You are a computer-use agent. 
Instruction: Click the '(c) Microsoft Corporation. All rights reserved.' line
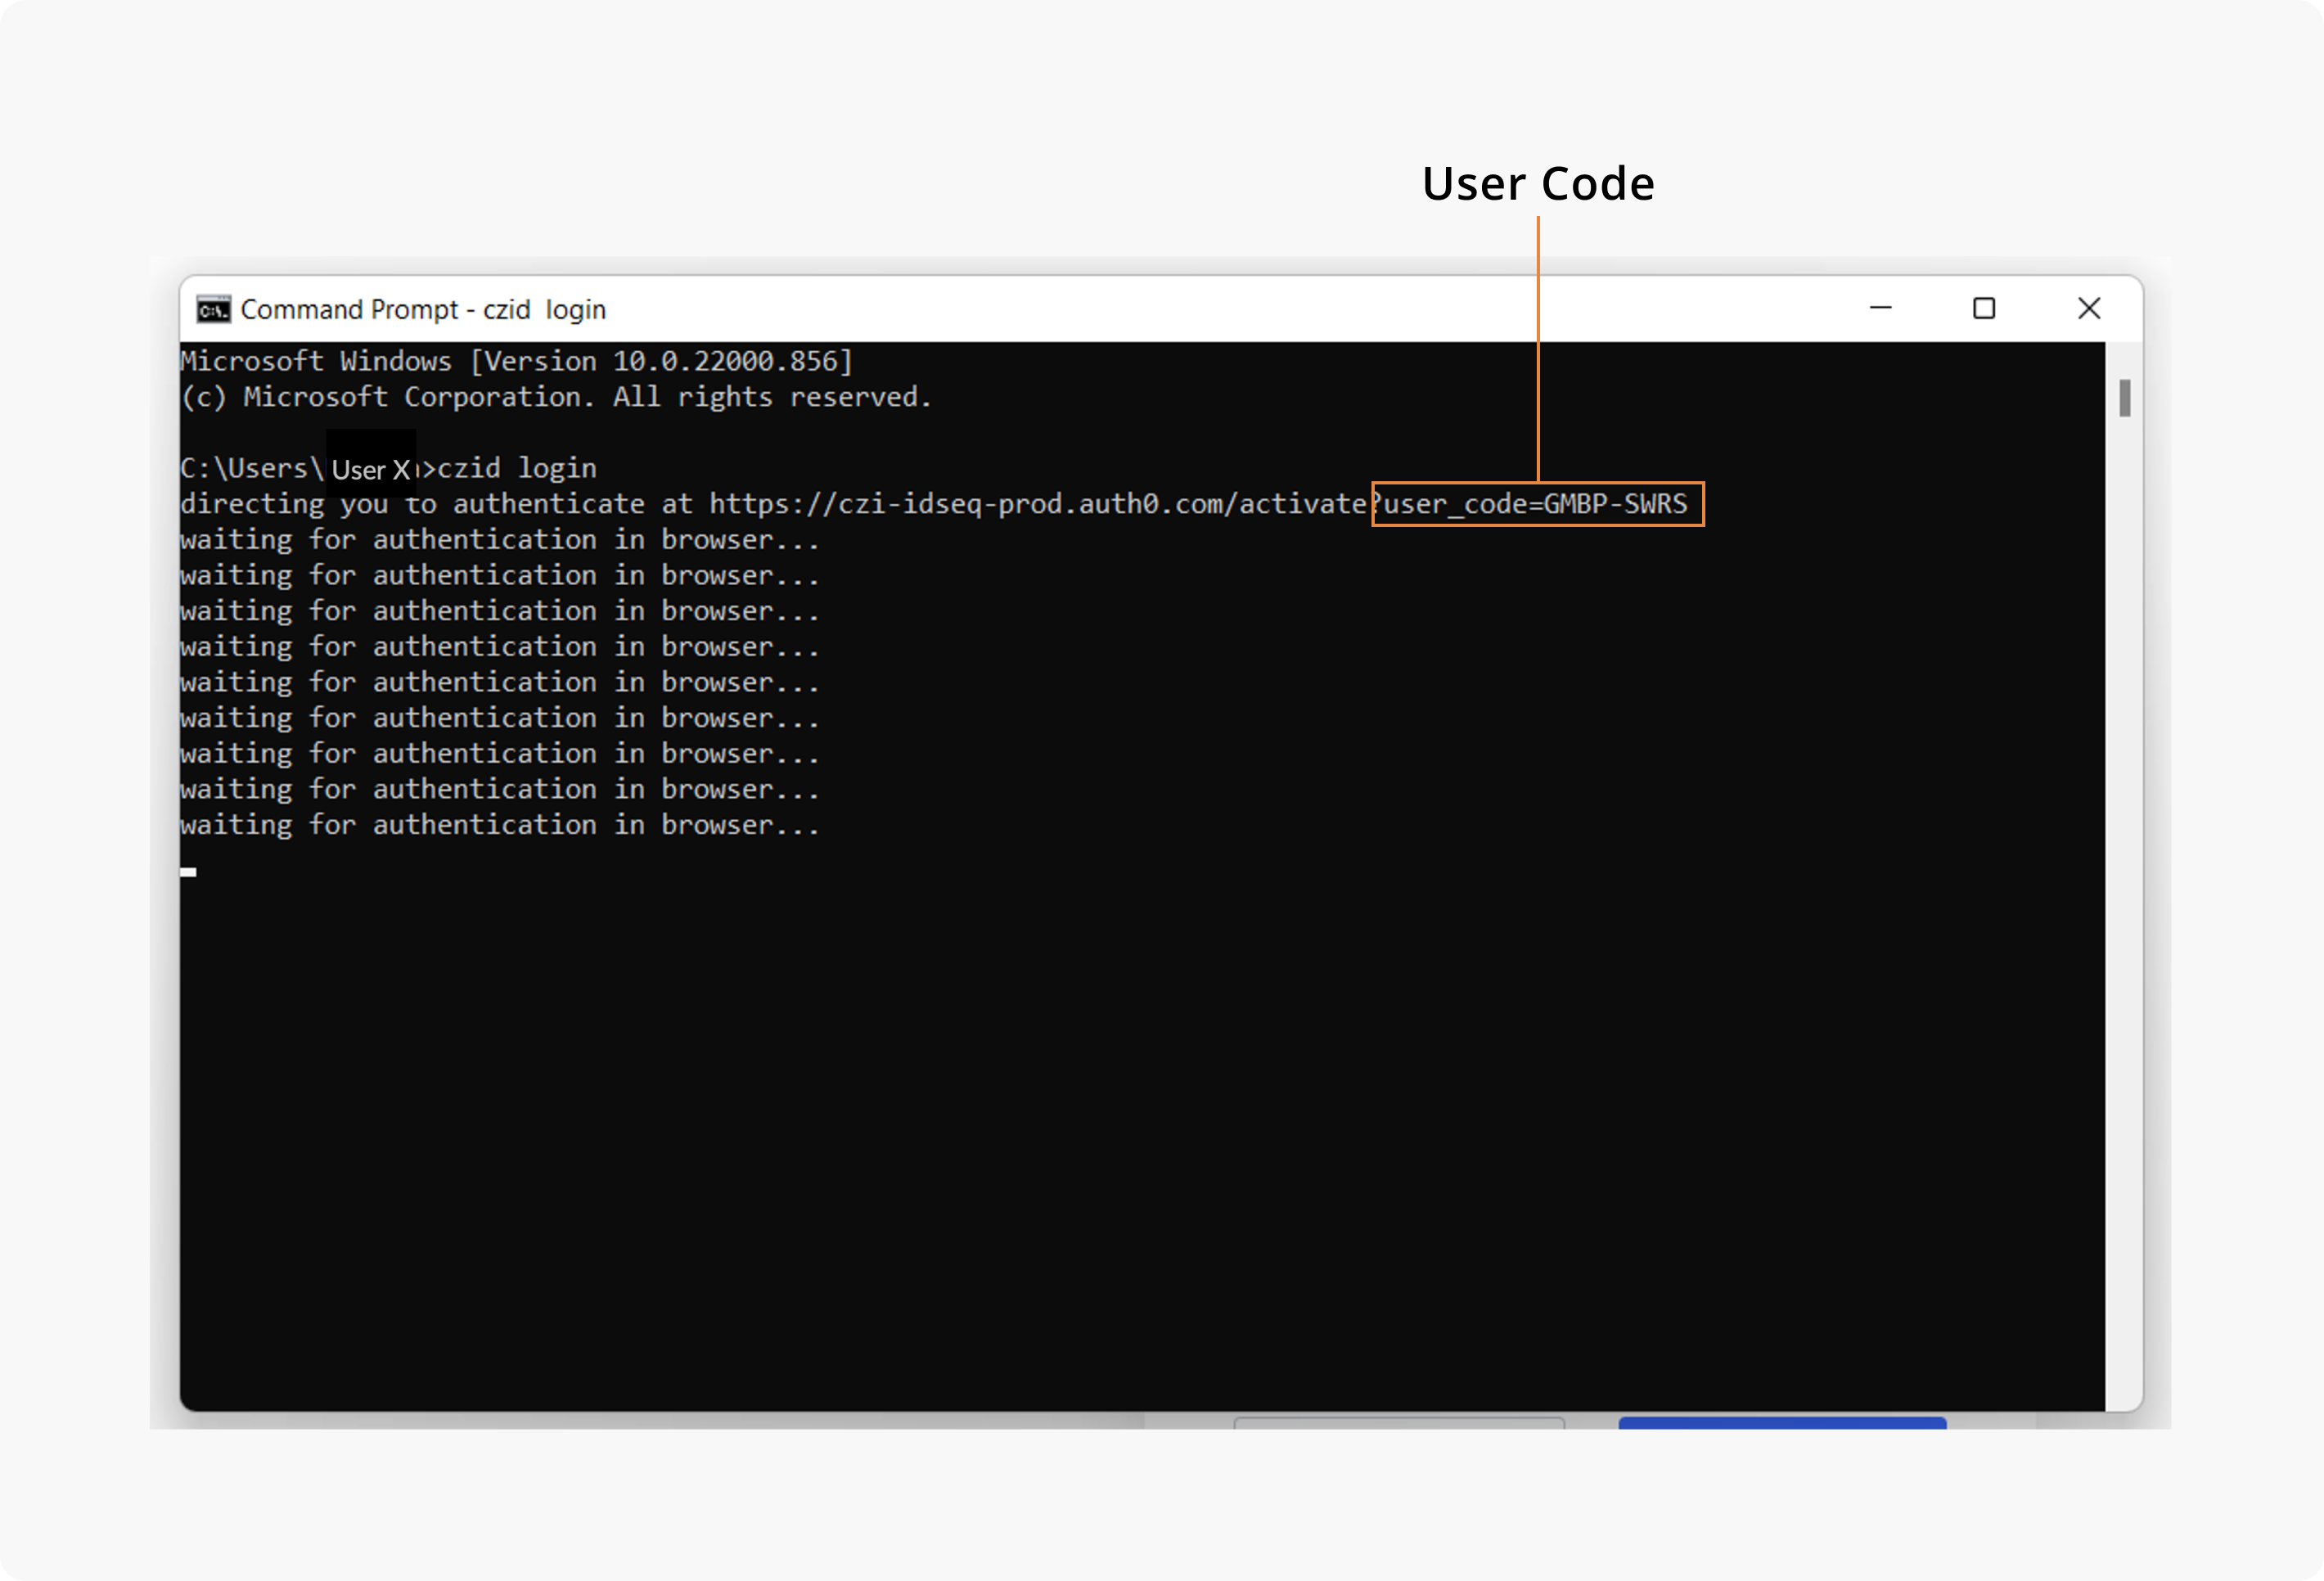(556, 397)
